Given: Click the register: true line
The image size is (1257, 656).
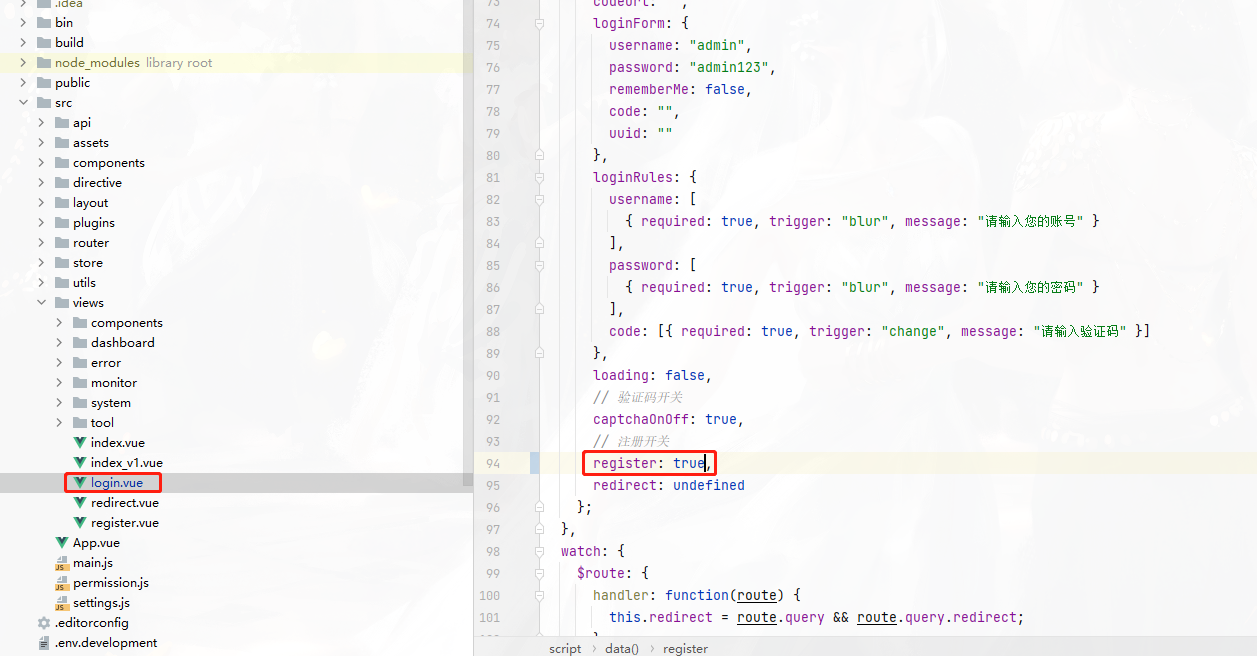Looking at the screenshot, I should [652, 463].
